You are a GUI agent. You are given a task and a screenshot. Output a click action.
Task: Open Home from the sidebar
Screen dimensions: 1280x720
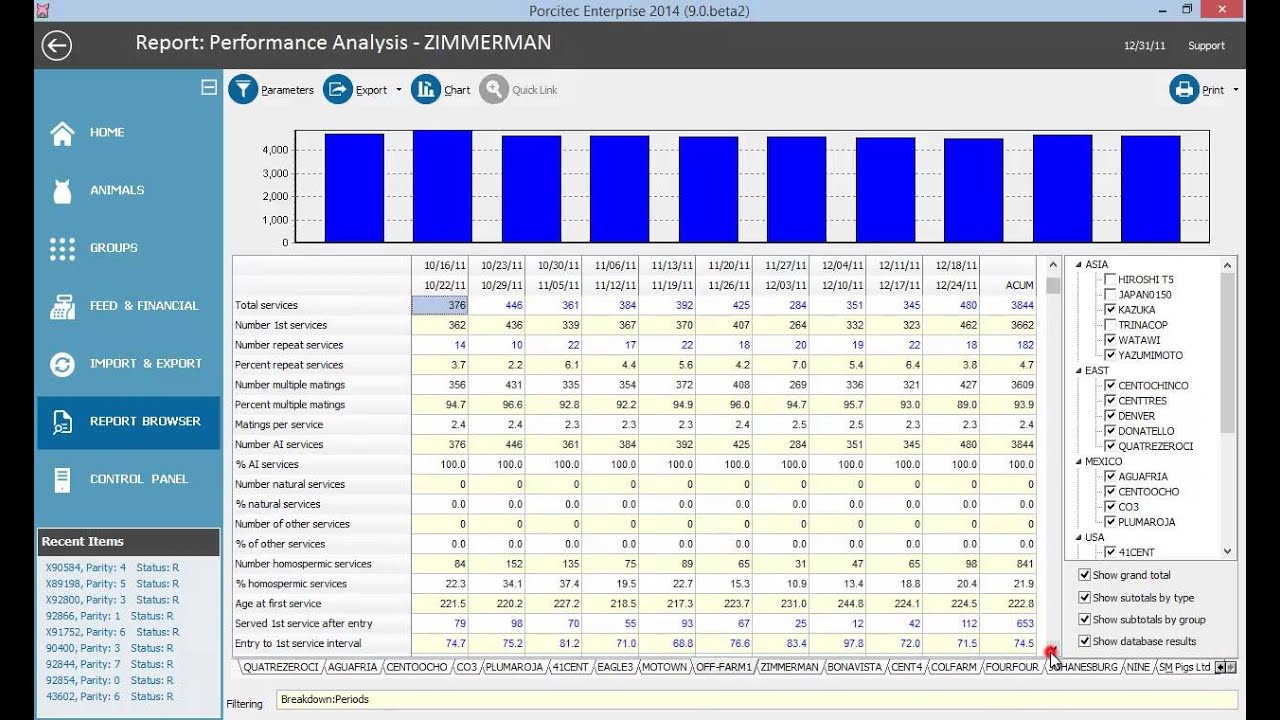[107, 132]
